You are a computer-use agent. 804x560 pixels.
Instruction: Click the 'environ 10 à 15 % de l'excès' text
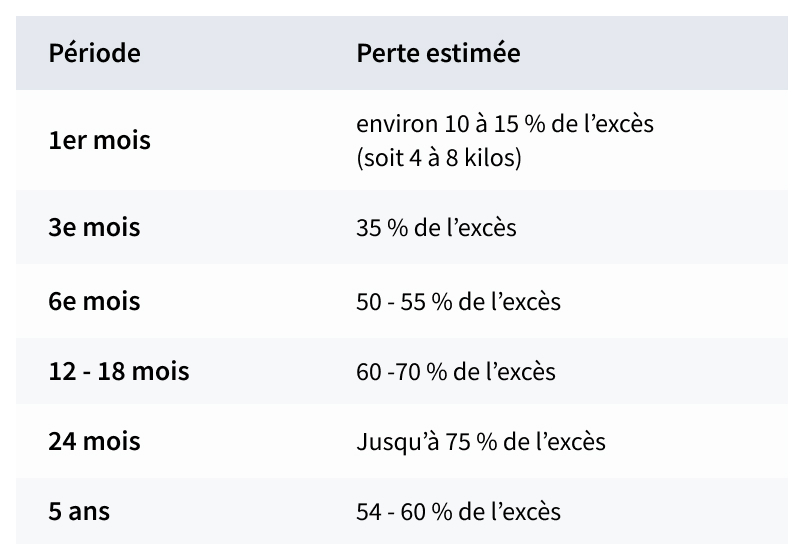(x=505, y=124)
